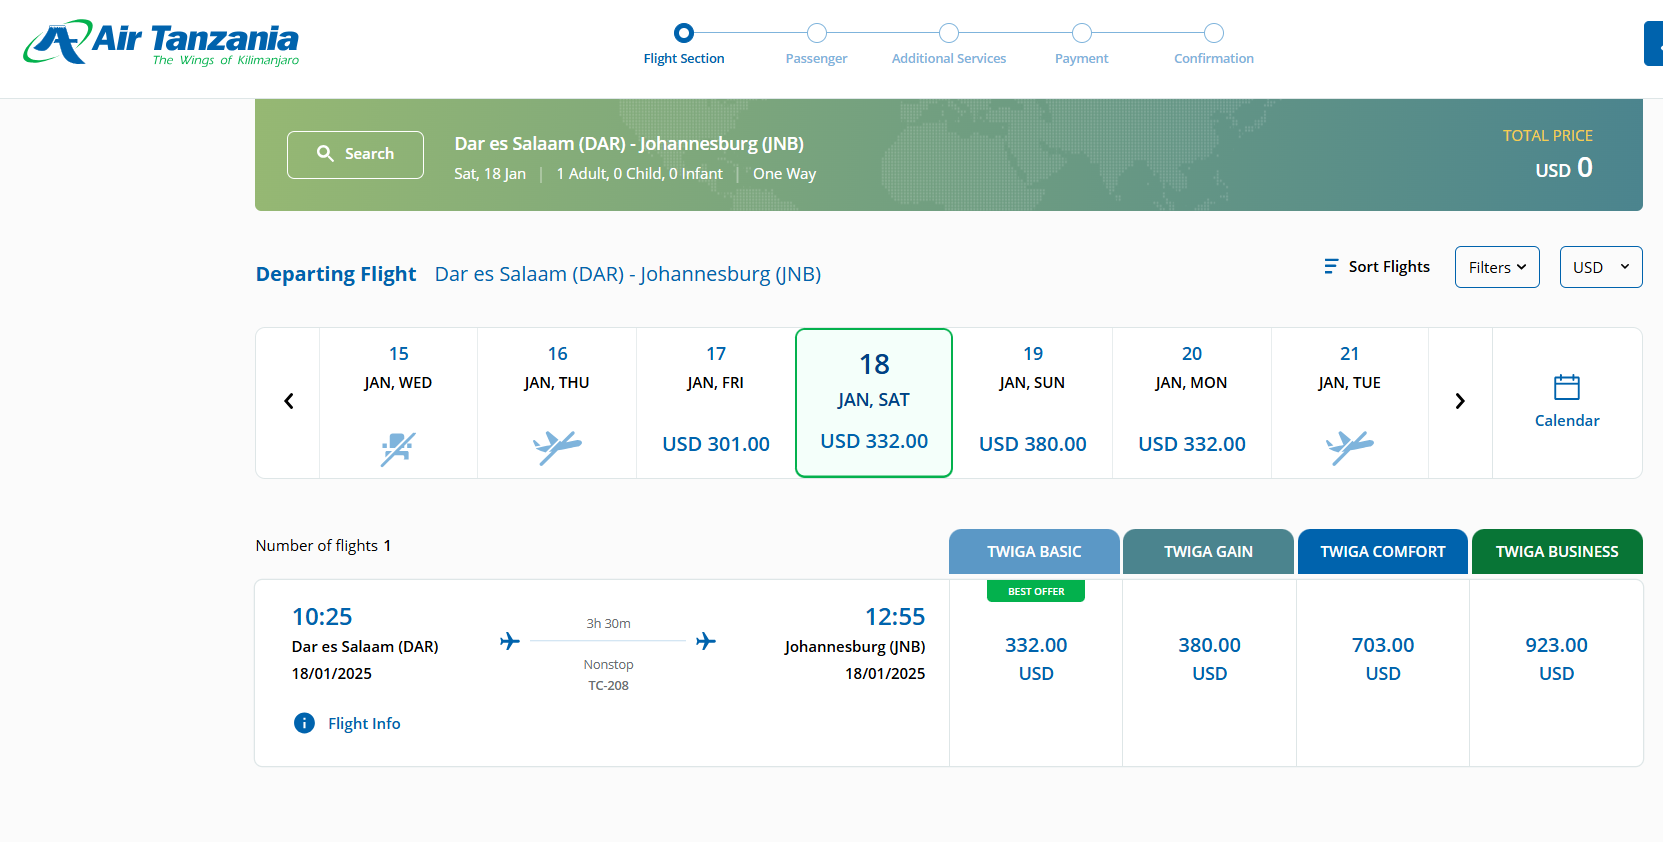Screen dimensions: 1663x842
Task: Click the Flight Info icon
Action: 304,723
